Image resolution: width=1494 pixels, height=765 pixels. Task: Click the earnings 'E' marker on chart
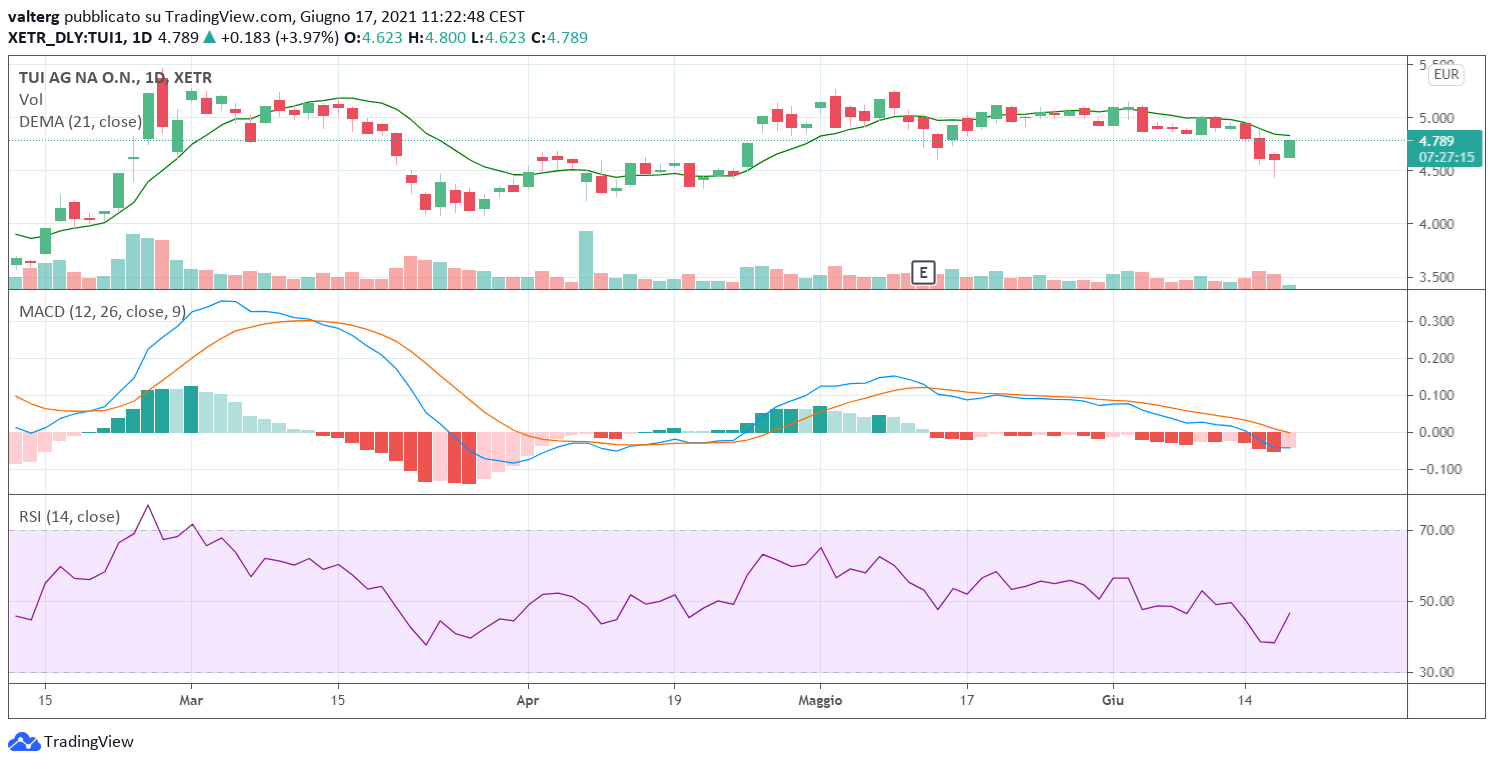[x=924, y=272]
